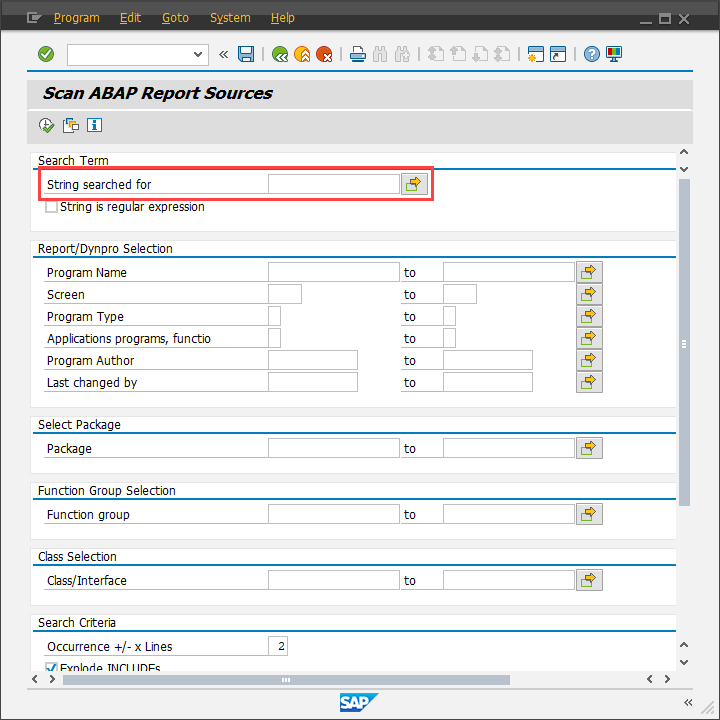Click the Class/Interface from field
This screenshot has width=720, height=720.
click(x=334, y=580)
